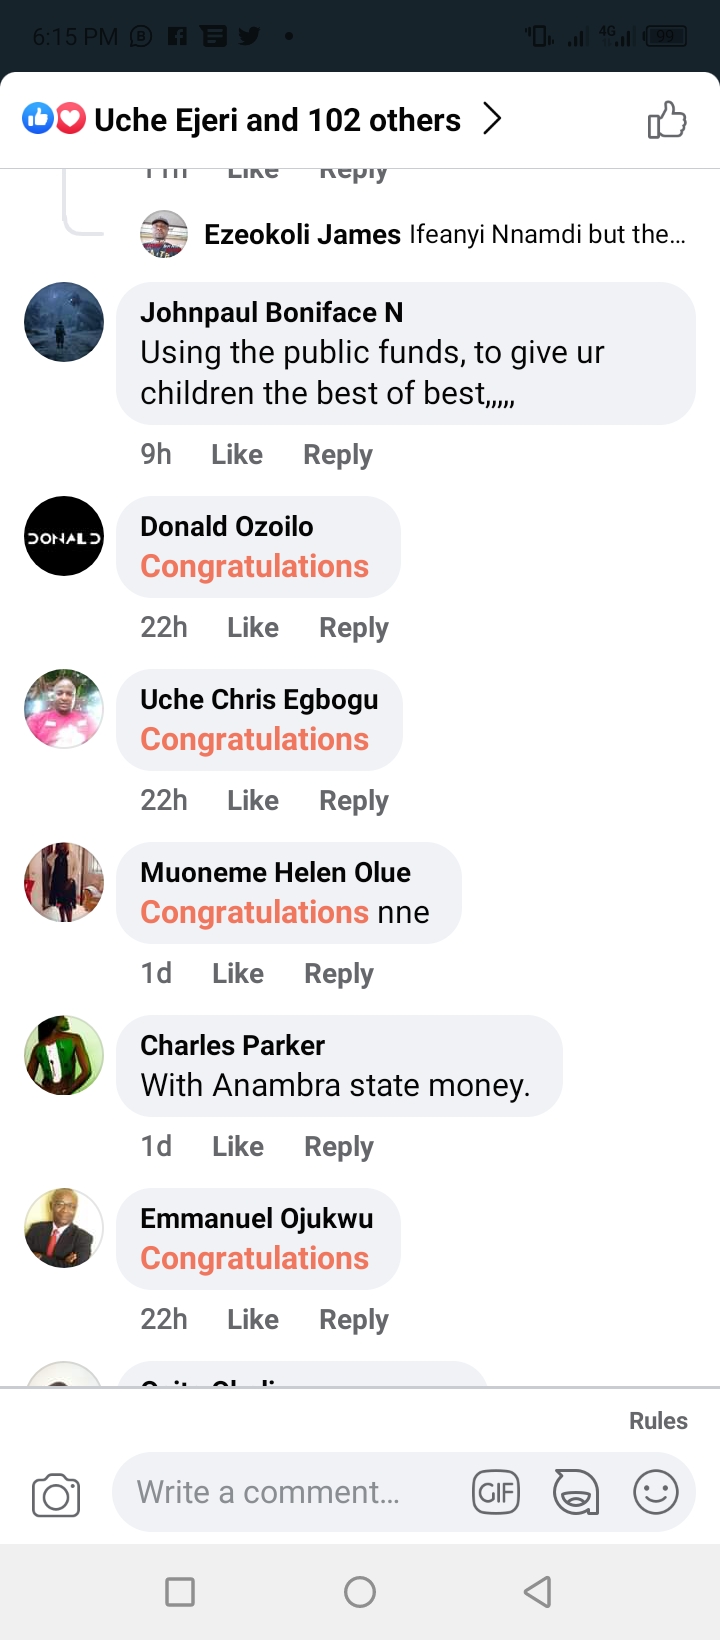Open the GIF picker icon
The width and height of the screenshot is (720, 1640).
pyautogui.click(x=496, y=1493)
